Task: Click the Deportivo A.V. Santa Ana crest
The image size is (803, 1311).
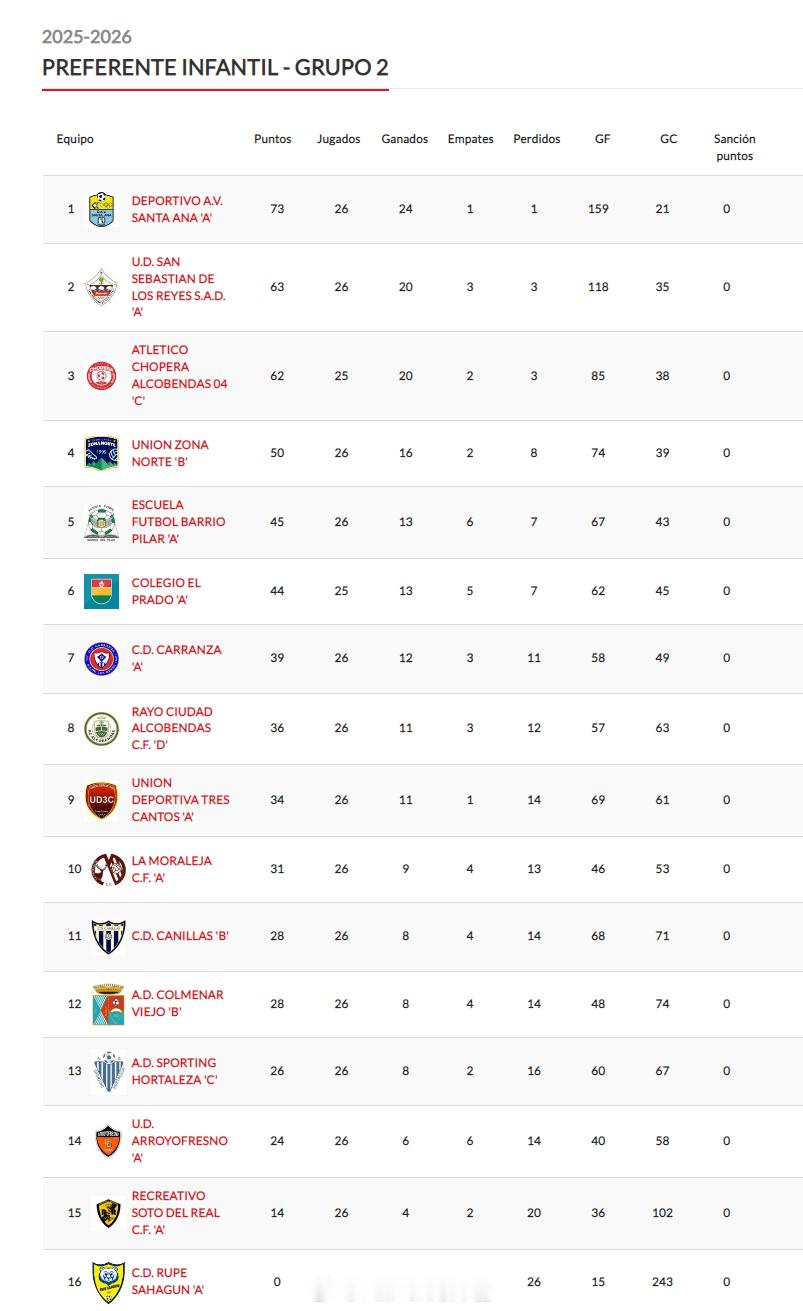Action: pos(101,209)
